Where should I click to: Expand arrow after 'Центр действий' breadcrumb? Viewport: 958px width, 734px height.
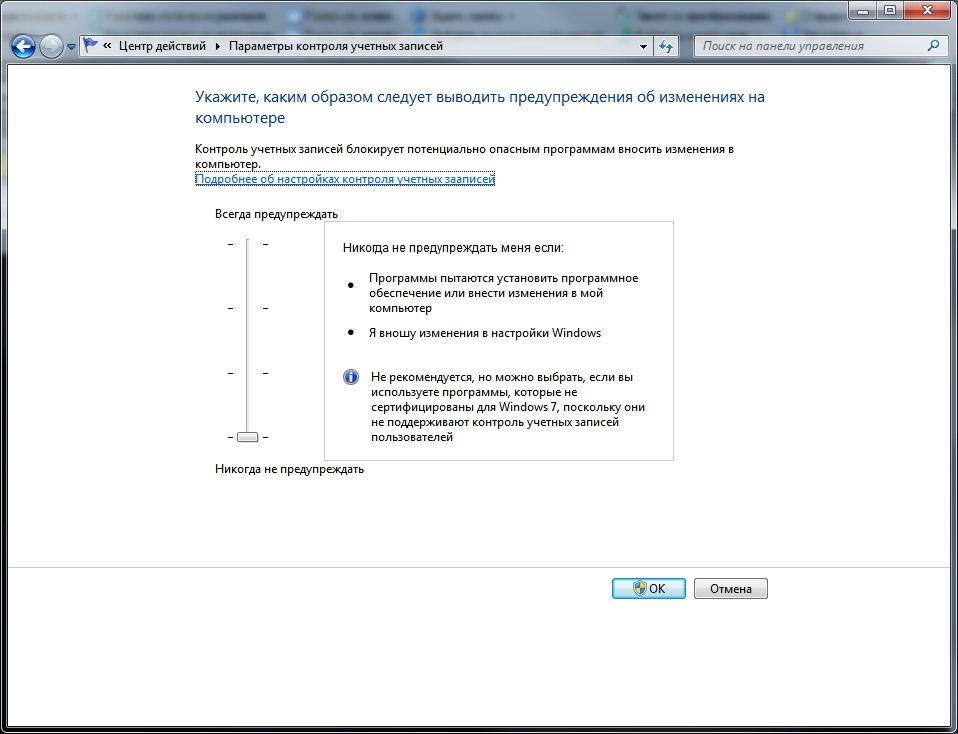[218, 46]
